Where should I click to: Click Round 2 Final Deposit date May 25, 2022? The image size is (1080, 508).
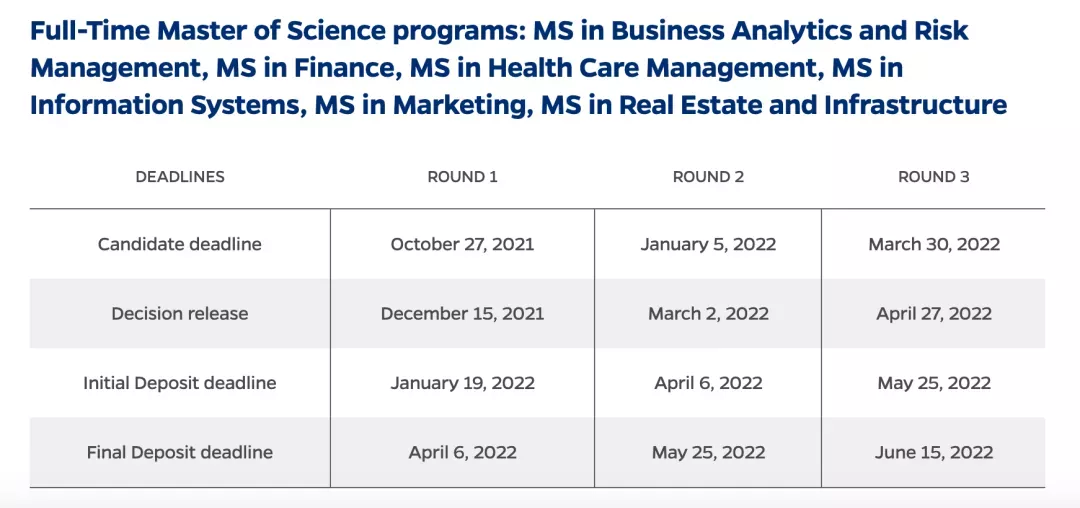click(x=708, y=453)
